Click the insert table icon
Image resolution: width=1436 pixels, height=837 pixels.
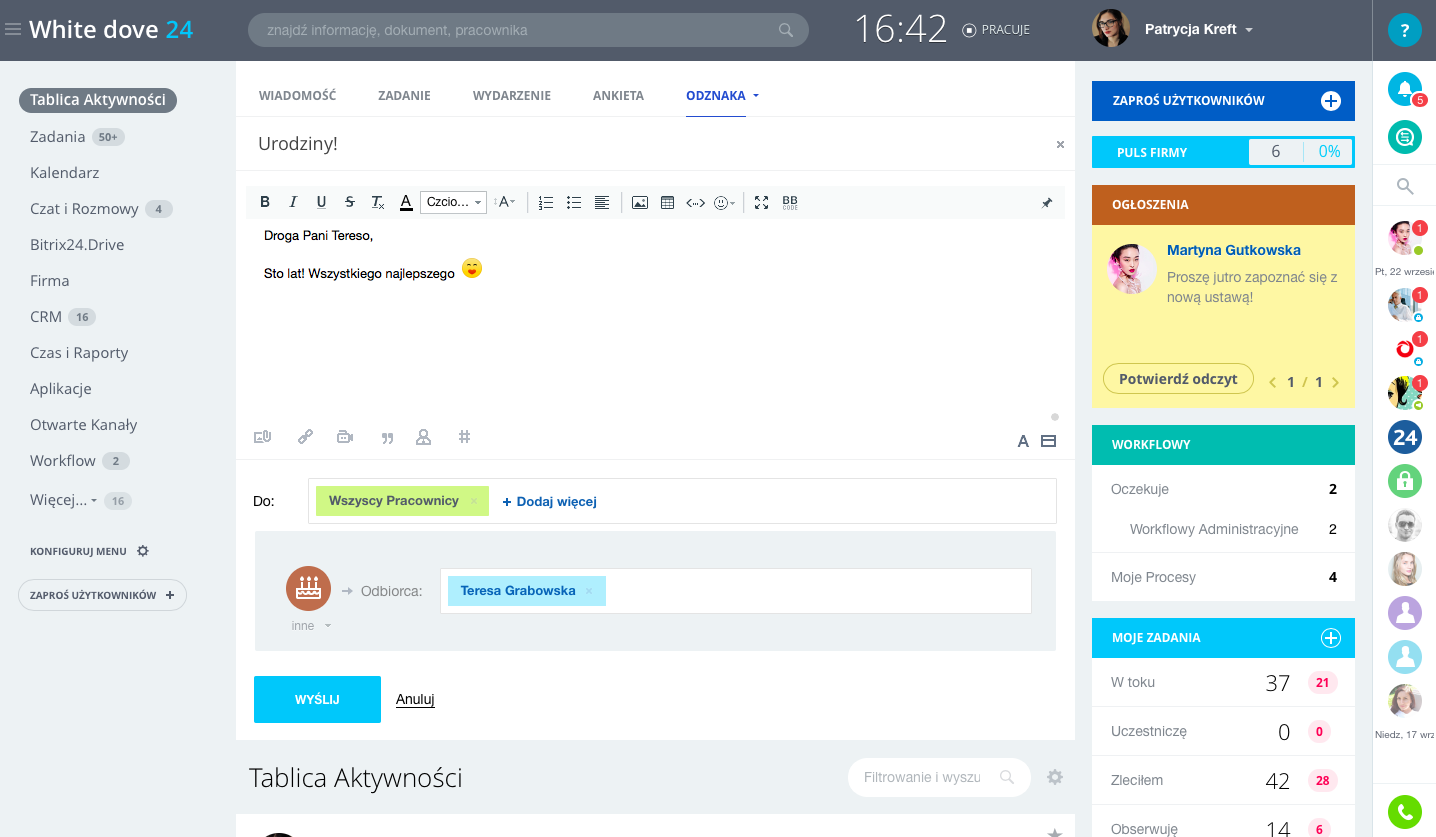[x=667, y=202]
